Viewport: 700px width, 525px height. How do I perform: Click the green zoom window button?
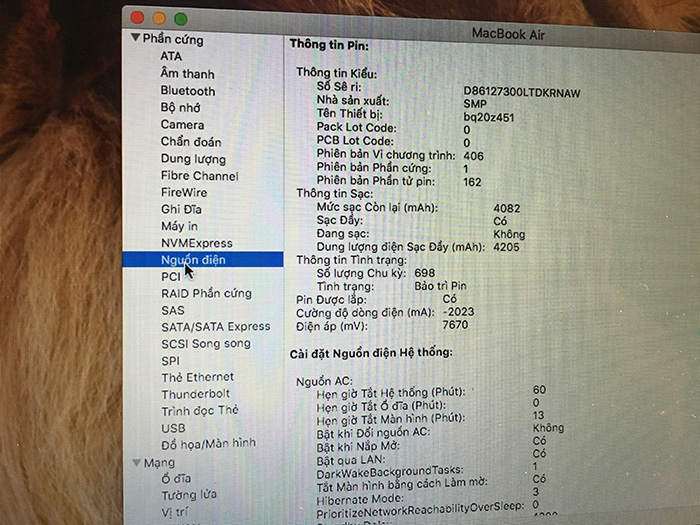click(181, 18)
